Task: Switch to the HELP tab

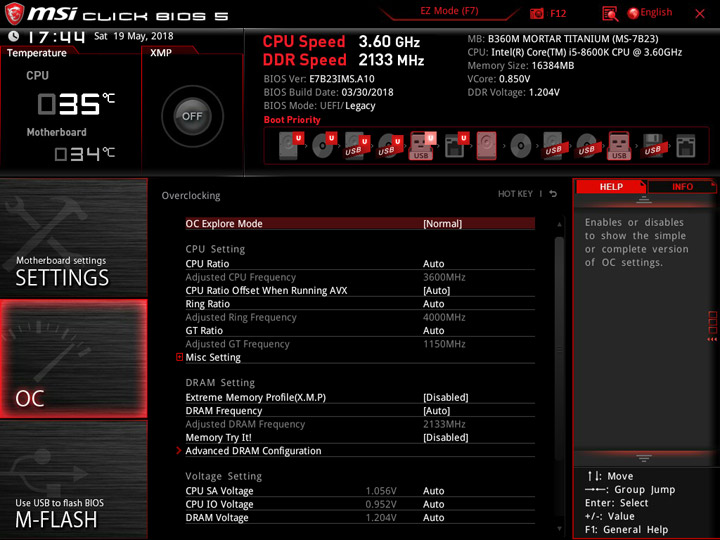Action: pyautogui.click(x=611, y=186)
